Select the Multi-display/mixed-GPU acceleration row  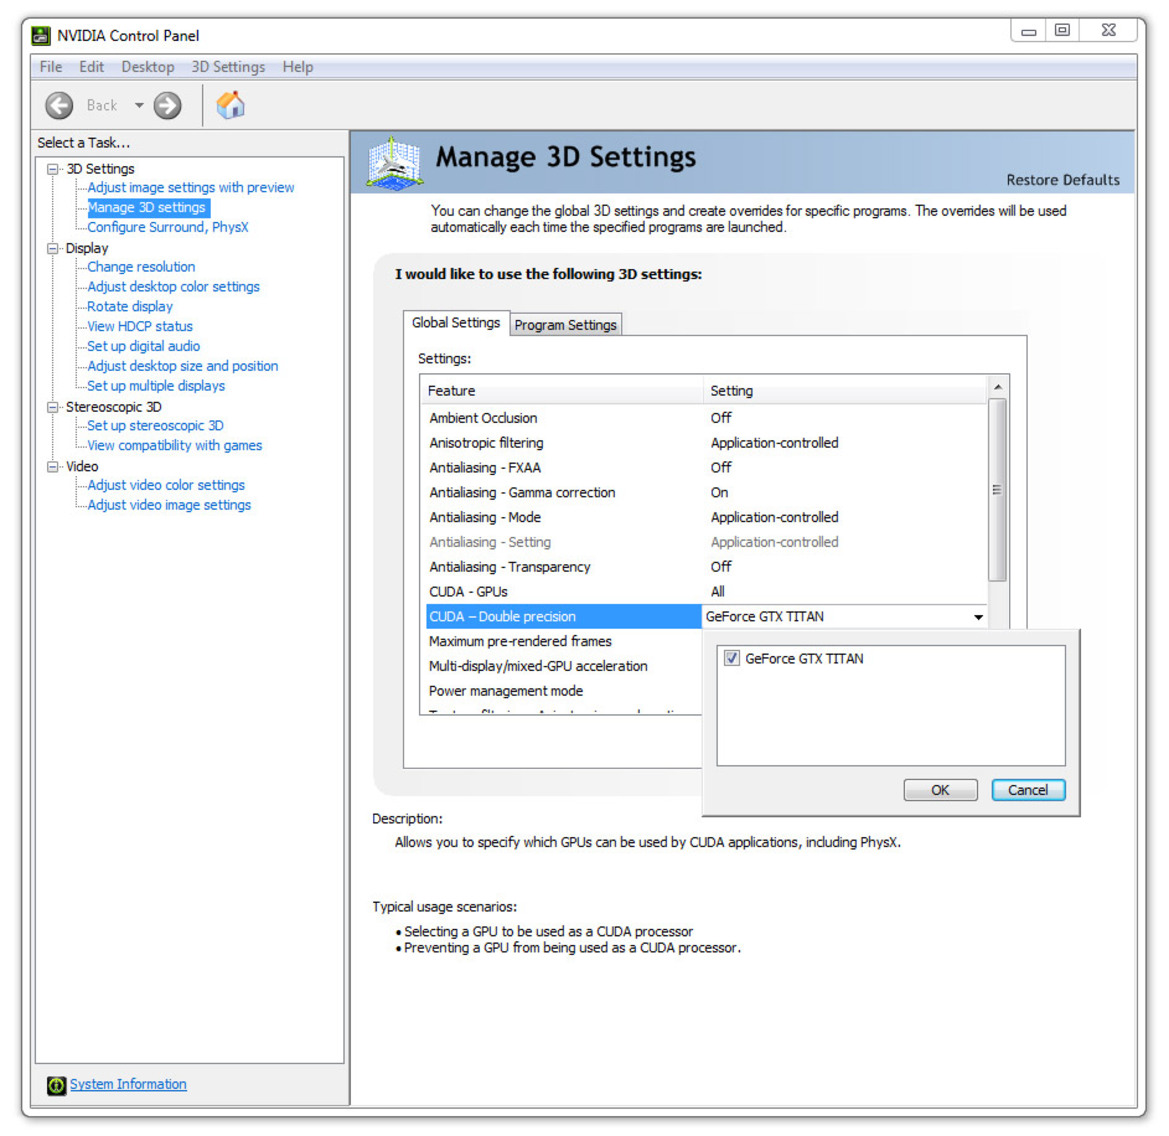(x=538, y=666)
